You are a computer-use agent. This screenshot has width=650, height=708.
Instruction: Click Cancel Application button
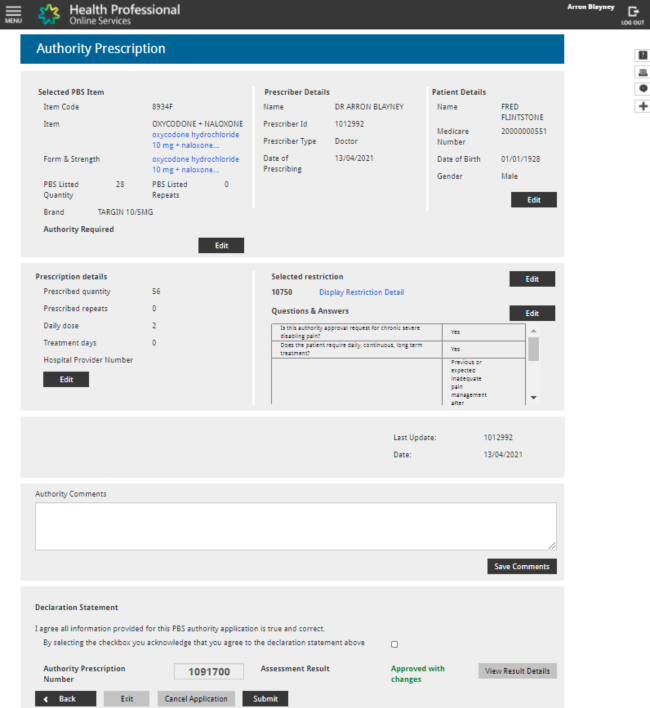point(196,699)
